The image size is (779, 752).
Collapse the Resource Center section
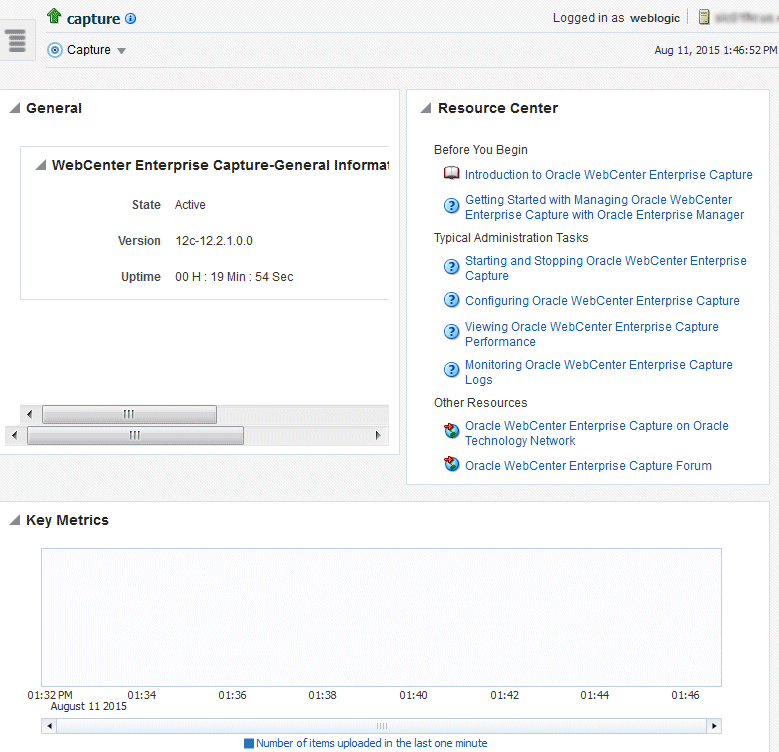426,108
